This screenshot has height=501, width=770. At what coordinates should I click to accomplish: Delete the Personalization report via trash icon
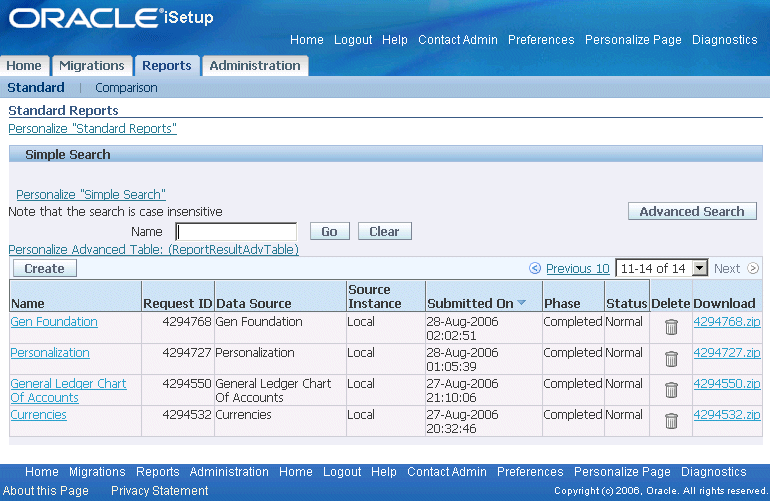click(671, 359)
